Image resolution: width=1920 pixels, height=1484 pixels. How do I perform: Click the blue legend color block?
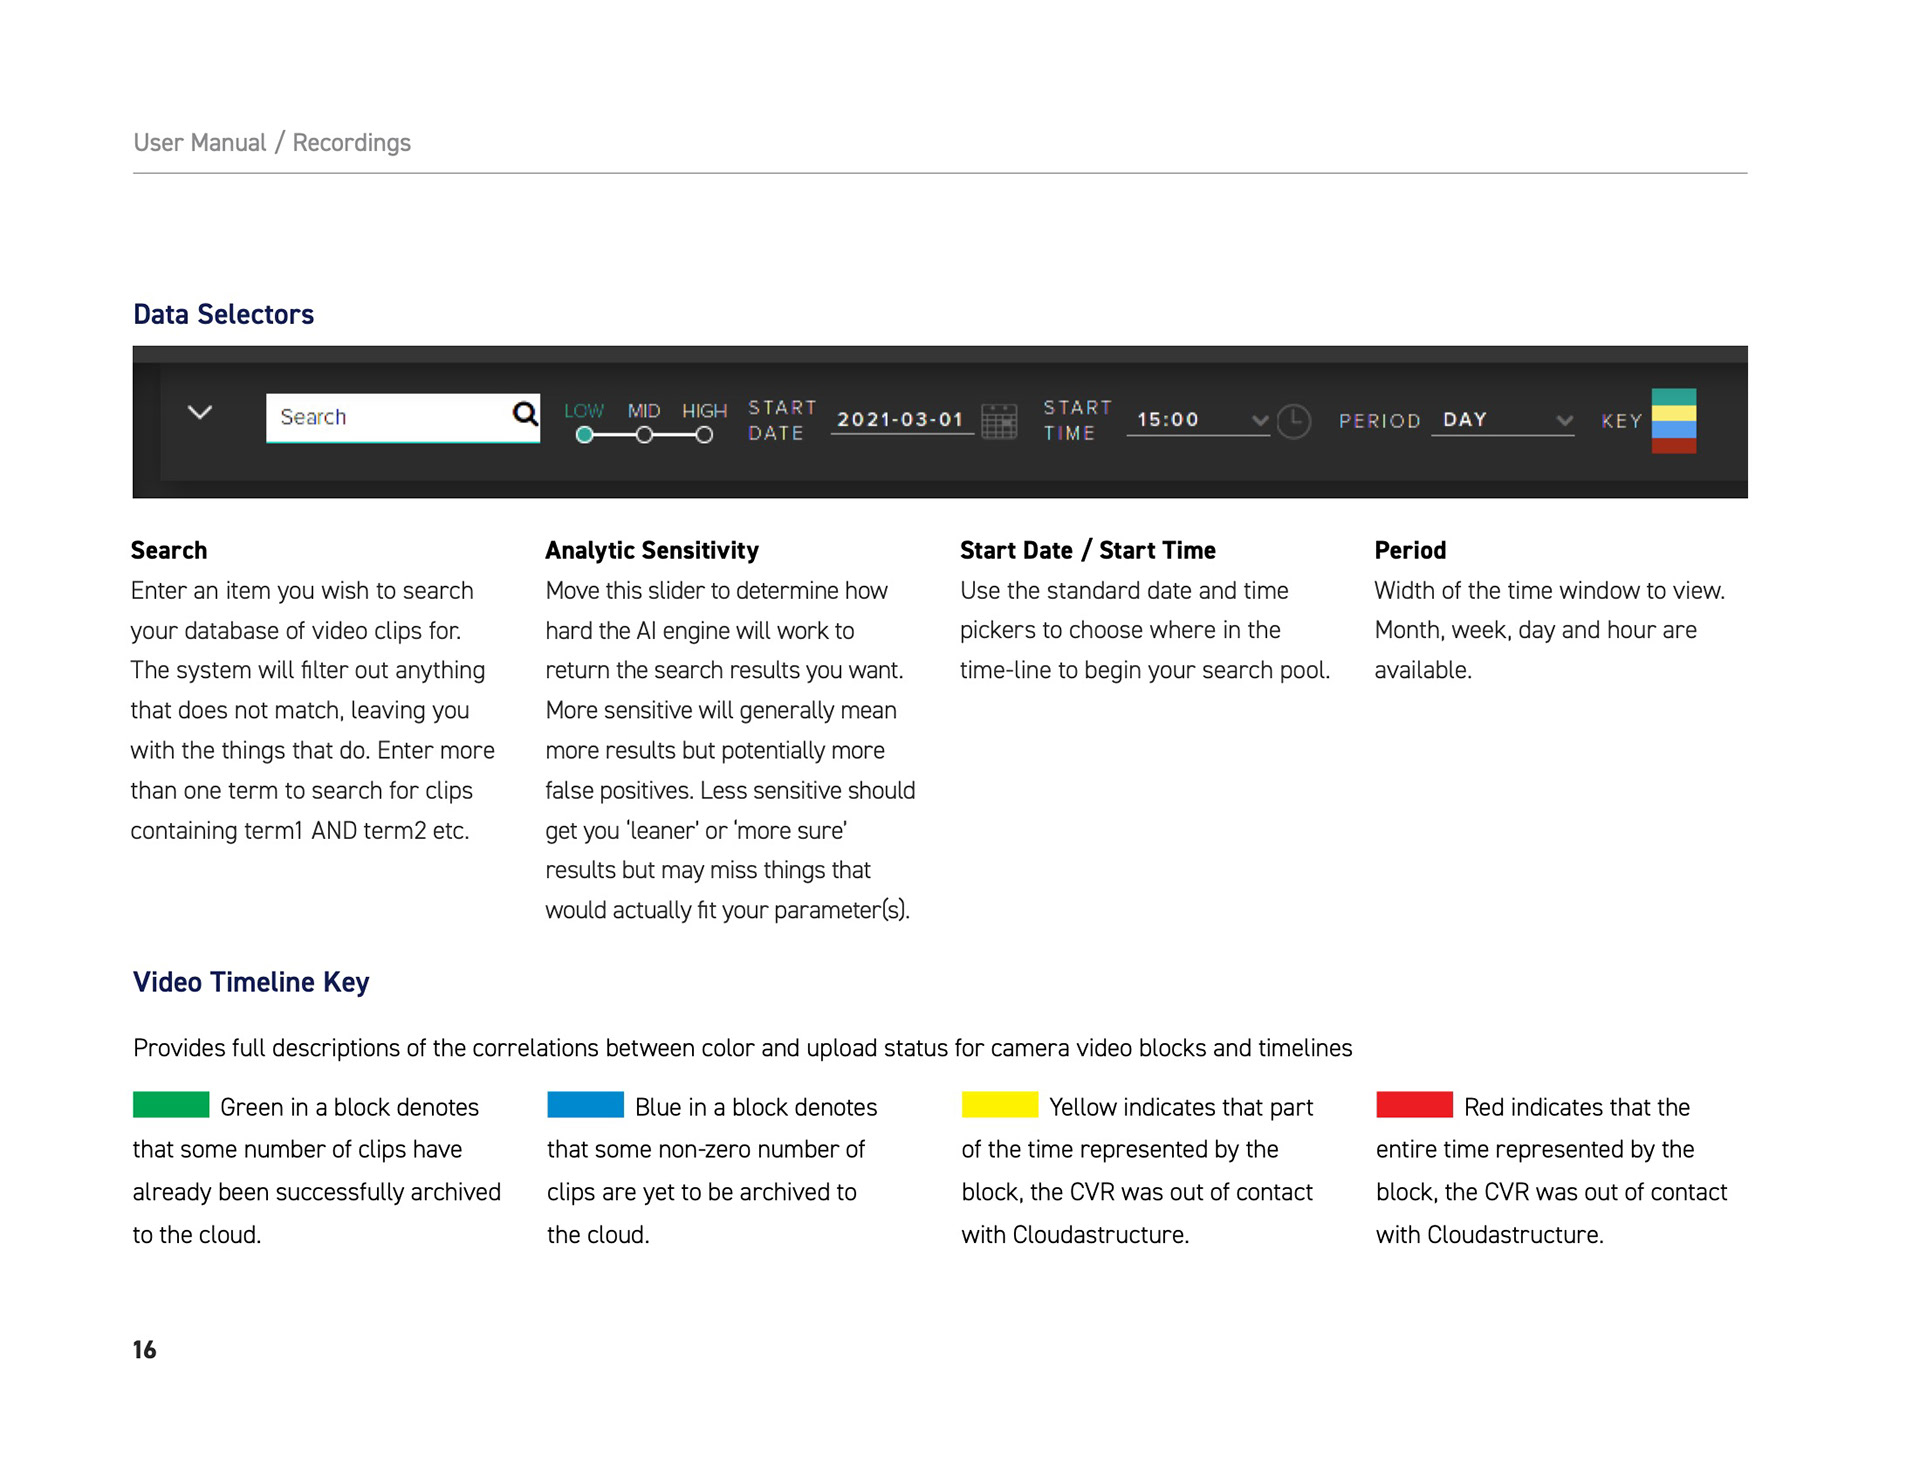point(586,1105)
